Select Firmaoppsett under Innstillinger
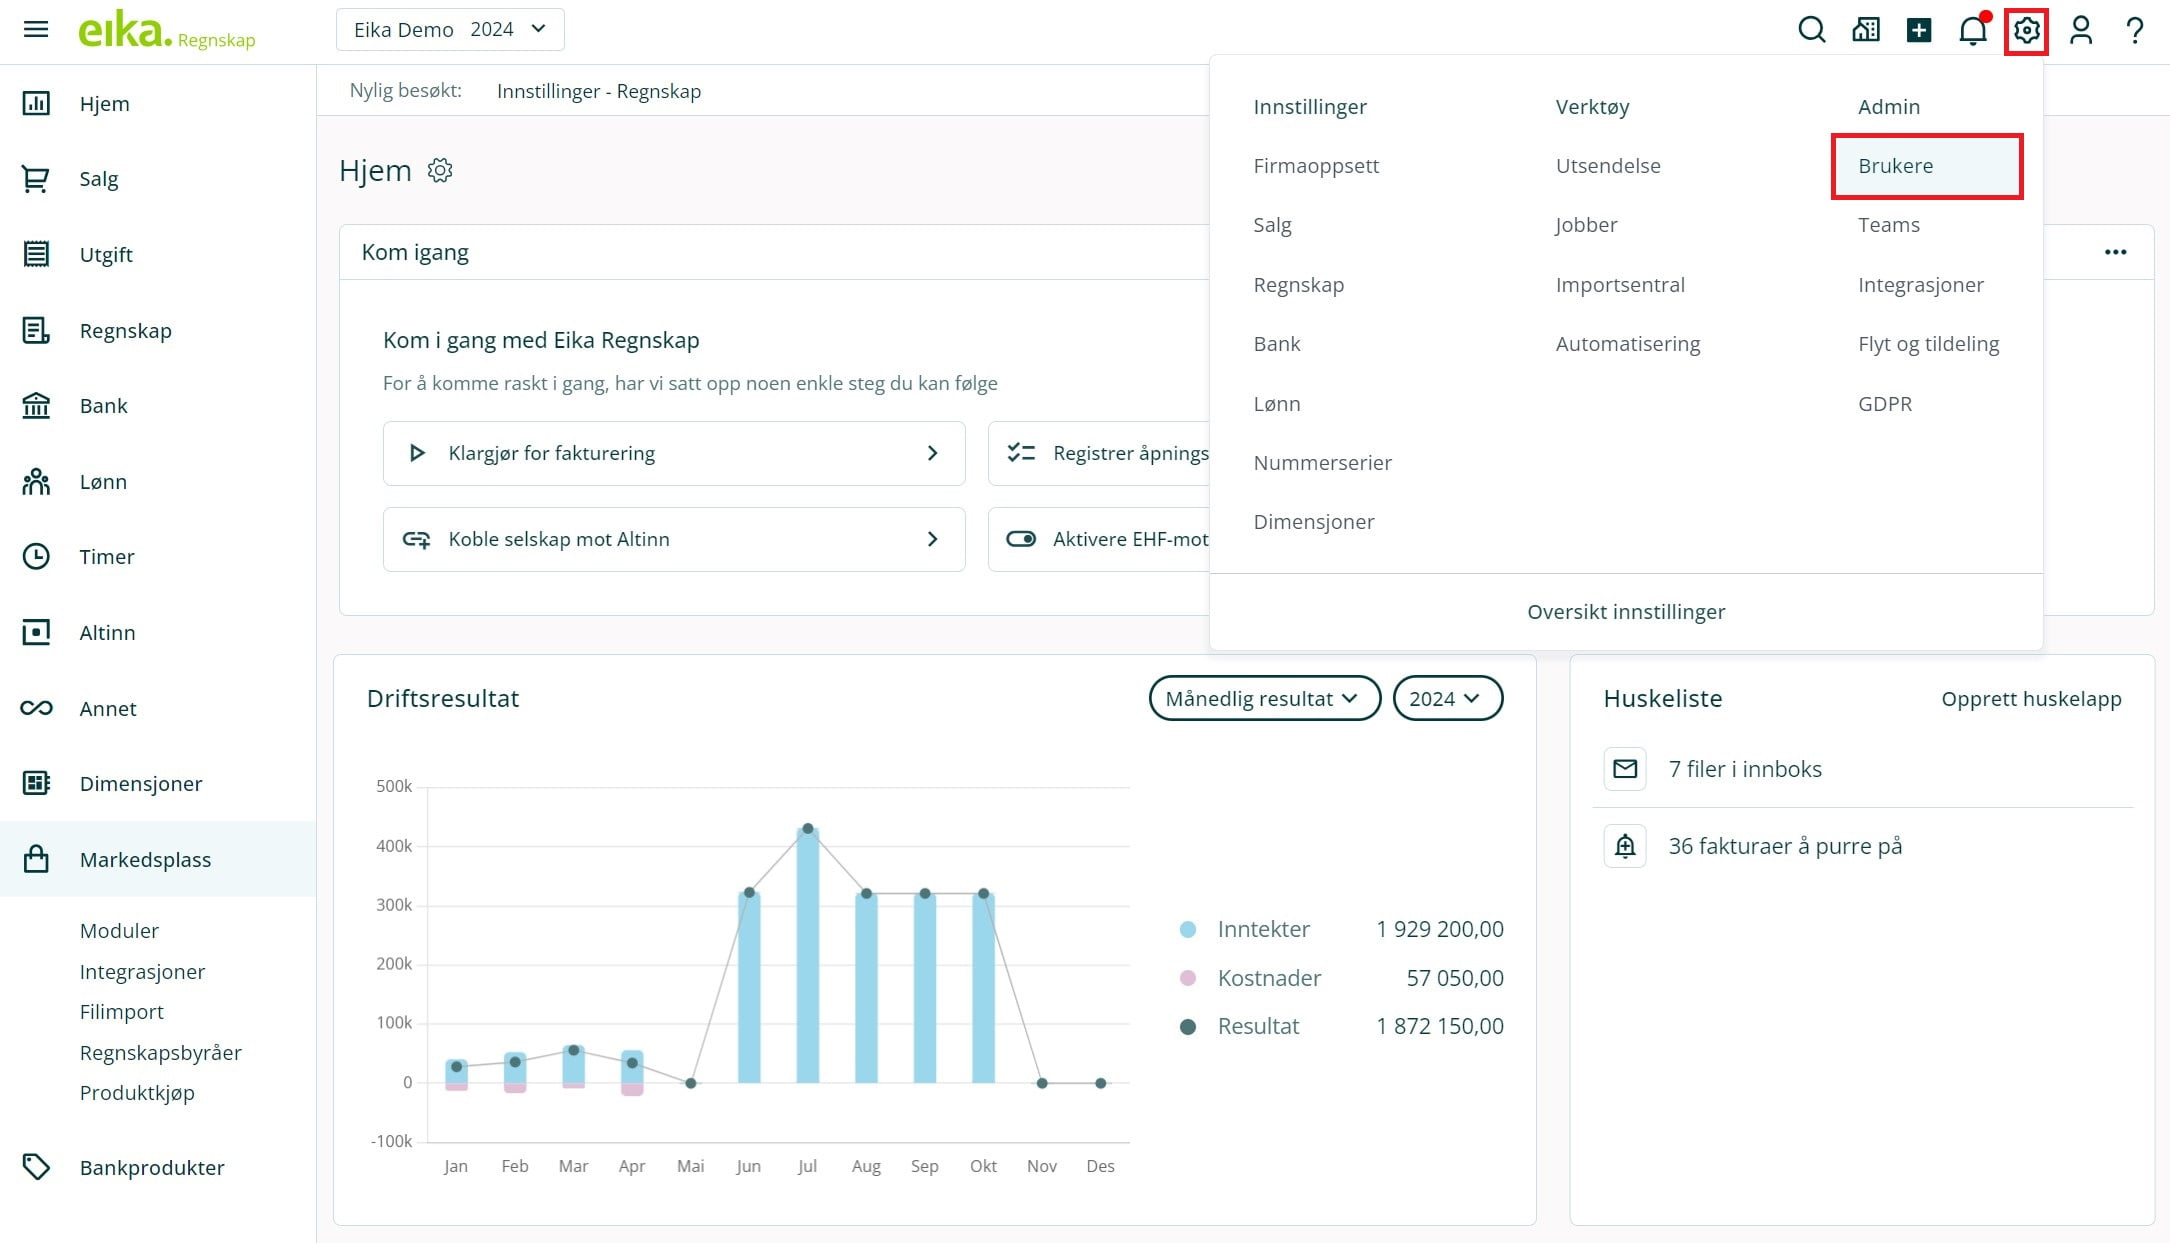Screen dimensions: 2170x1243 (x=1316, y=166)
